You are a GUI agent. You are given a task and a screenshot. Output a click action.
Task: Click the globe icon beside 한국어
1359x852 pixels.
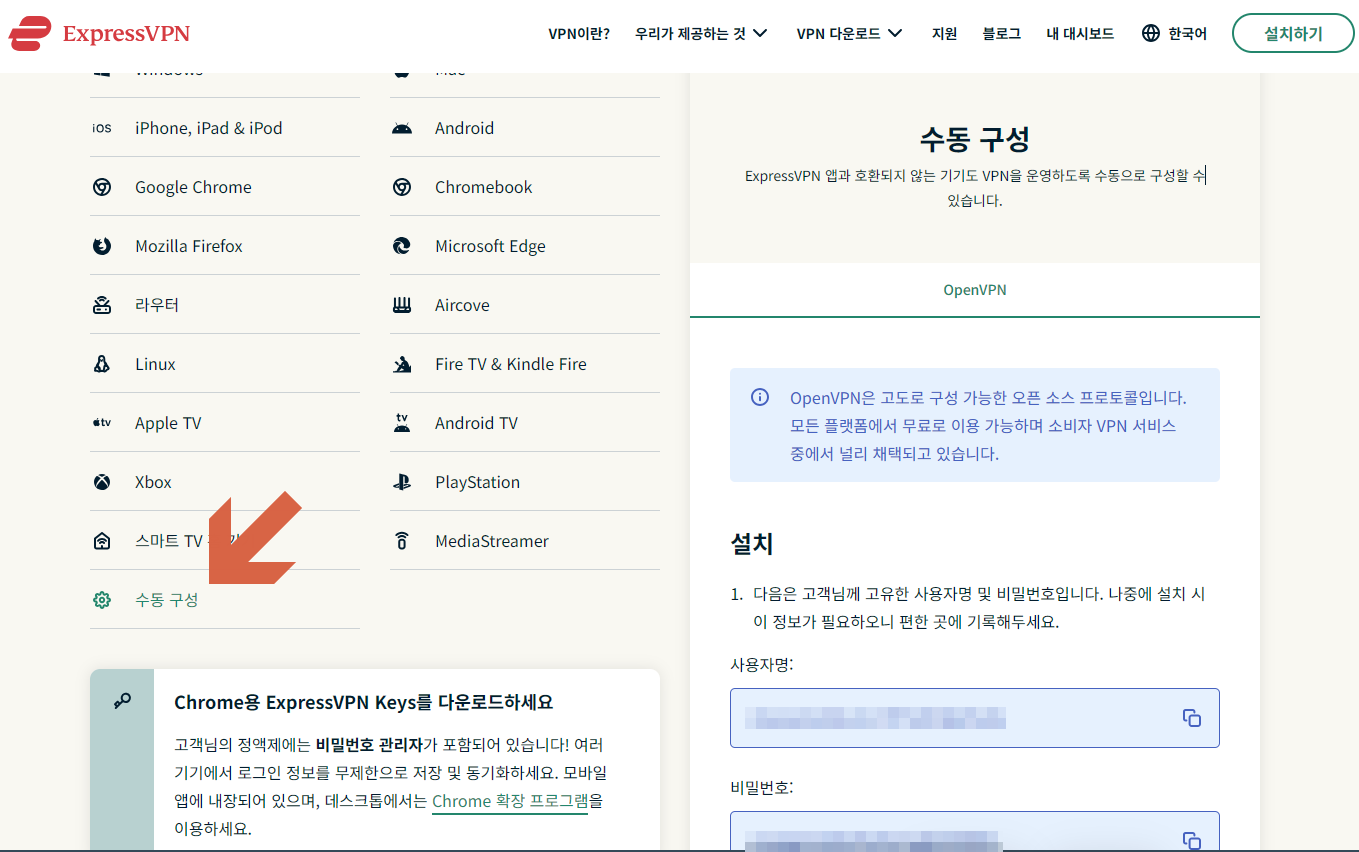click(1151, 33)
